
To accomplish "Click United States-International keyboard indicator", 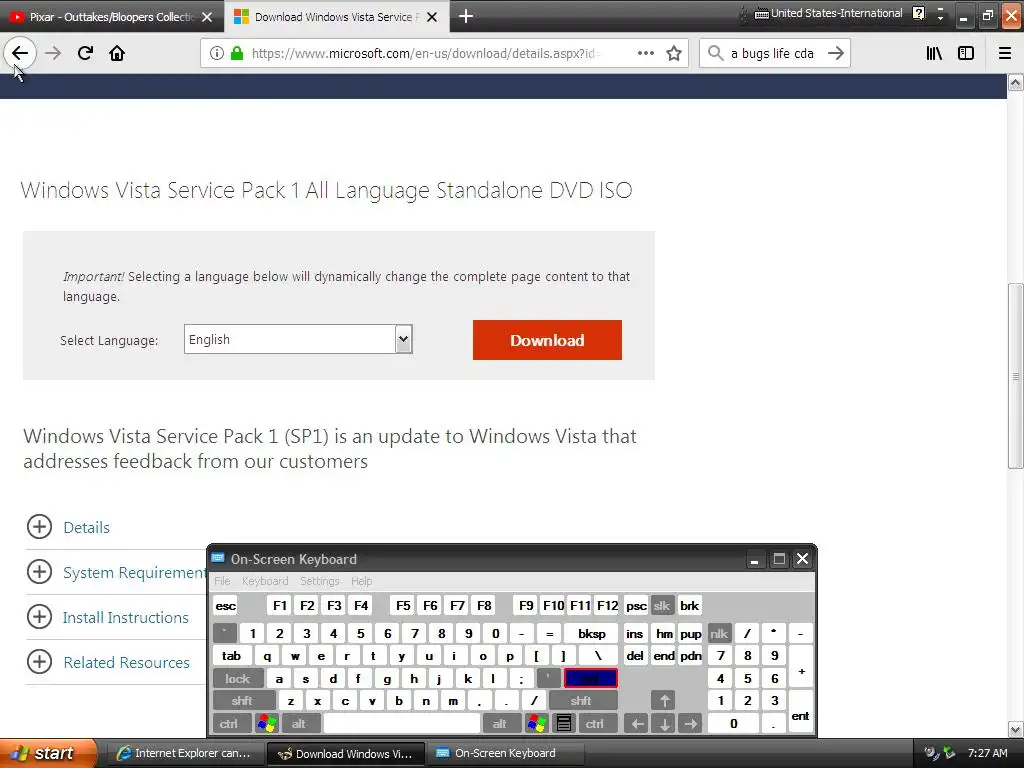I will (x=828, y=13).
